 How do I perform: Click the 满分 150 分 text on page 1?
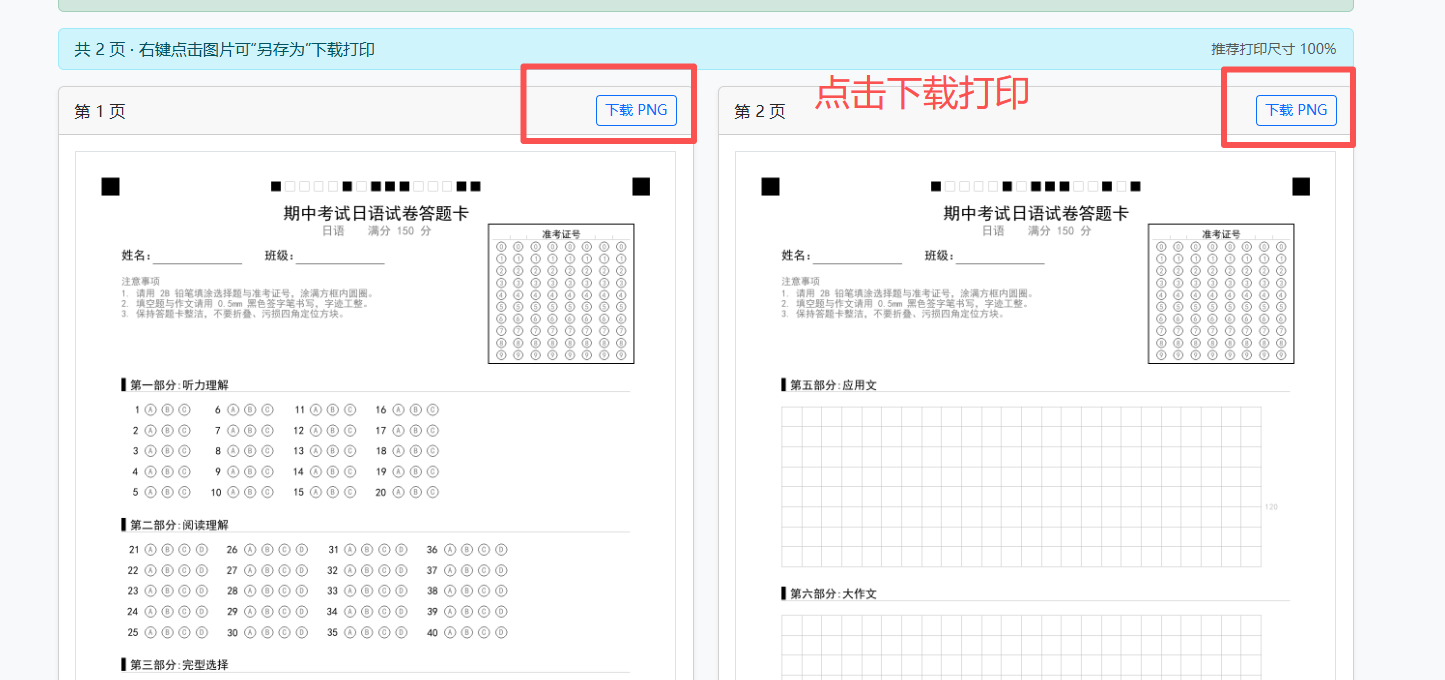(400, 231)
